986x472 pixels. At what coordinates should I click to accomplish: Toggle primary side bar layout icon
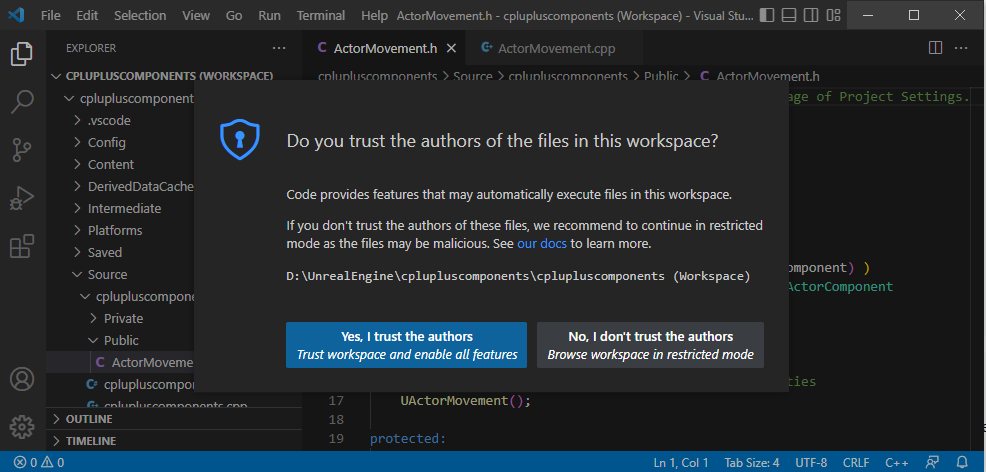(x=767, y=15)
